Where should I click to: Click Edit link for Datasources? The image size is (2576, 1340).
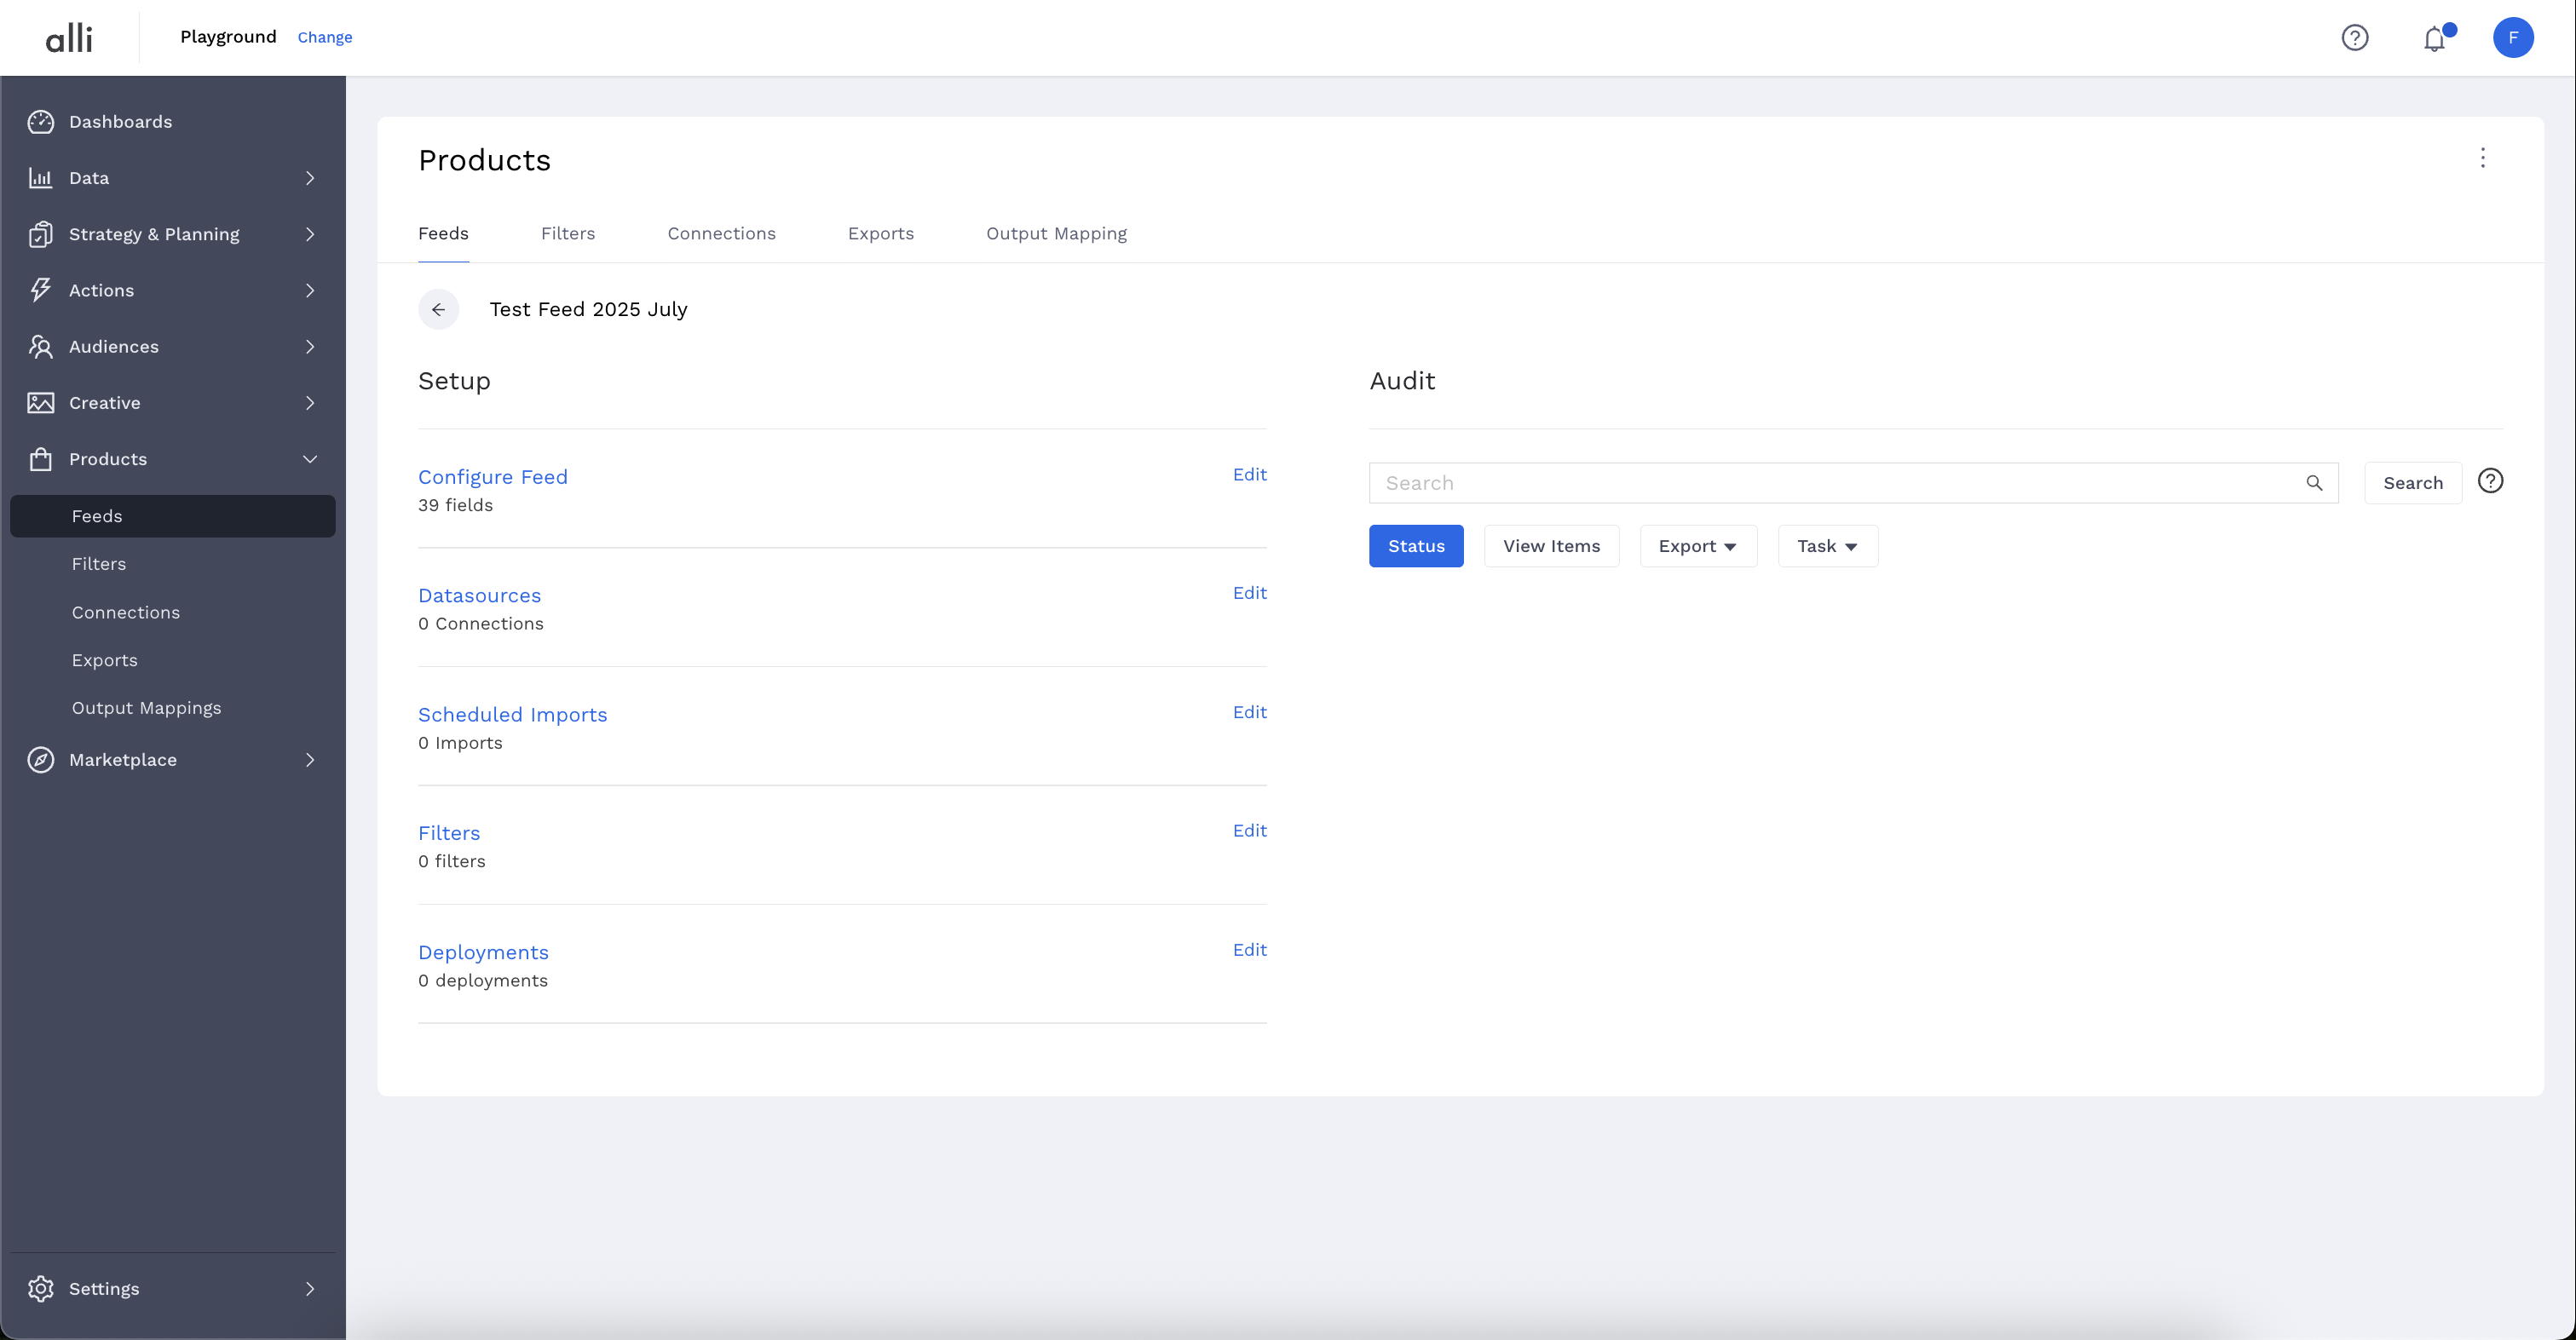tap(1249, 593)
